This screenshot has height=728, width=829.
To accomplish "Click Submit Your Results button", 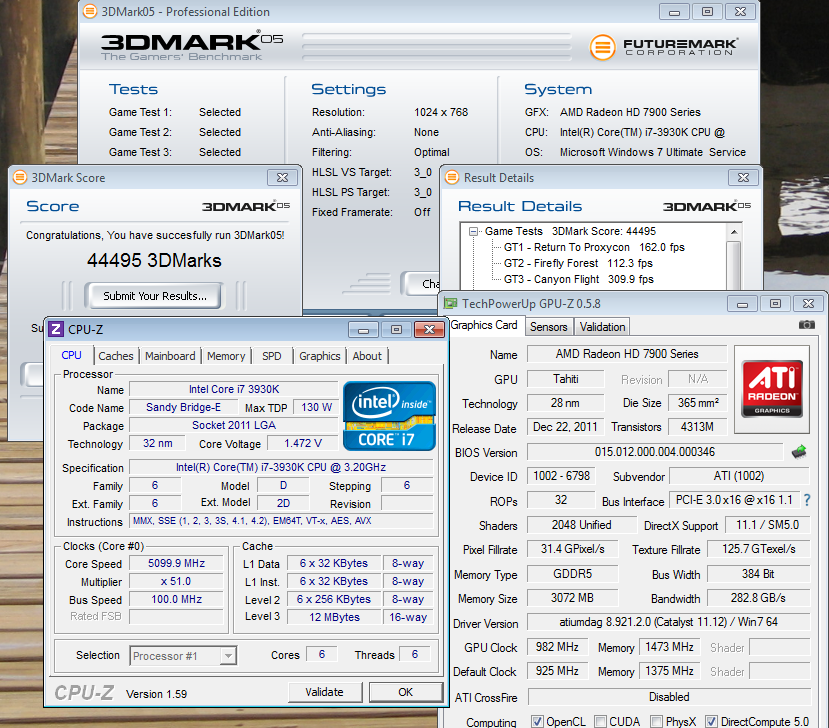I will pos(154,296).
